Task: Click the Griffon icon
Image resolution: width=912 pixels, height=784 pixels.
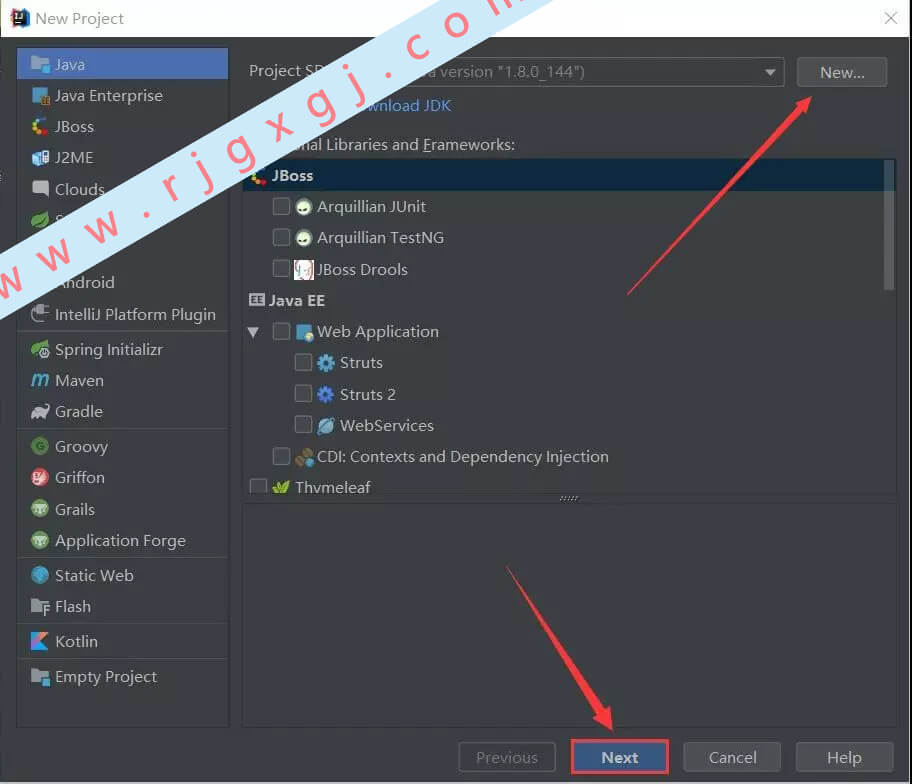Action: [x=40, y=477]
